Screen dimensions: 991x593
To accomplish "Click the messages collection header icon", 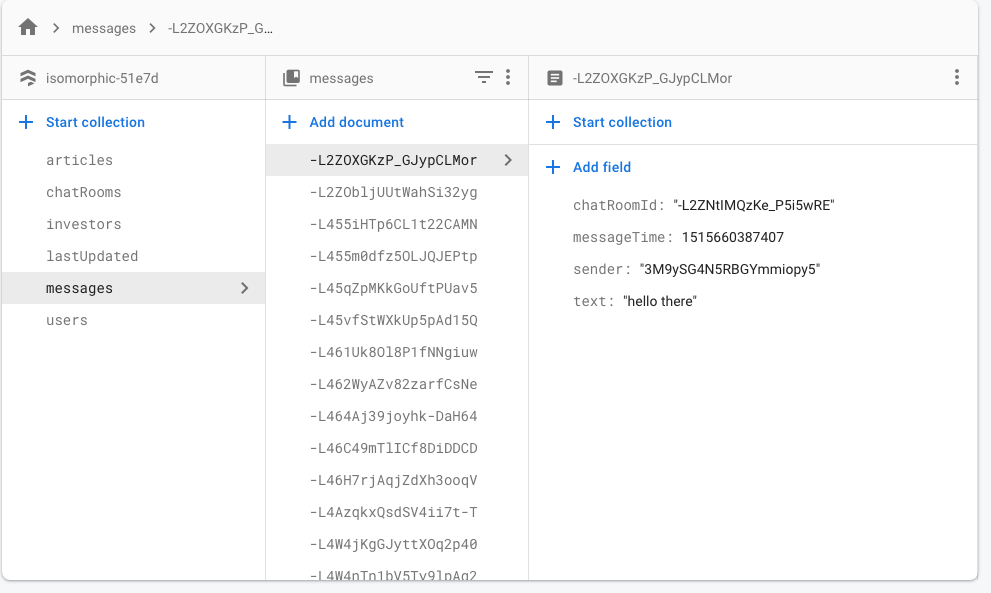I will point(291,78).
